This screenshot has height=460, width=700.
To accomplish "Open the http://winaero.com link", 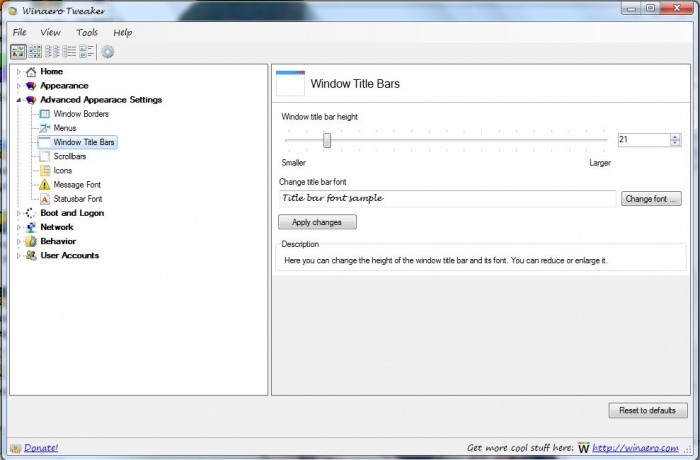I will [636, 447].
